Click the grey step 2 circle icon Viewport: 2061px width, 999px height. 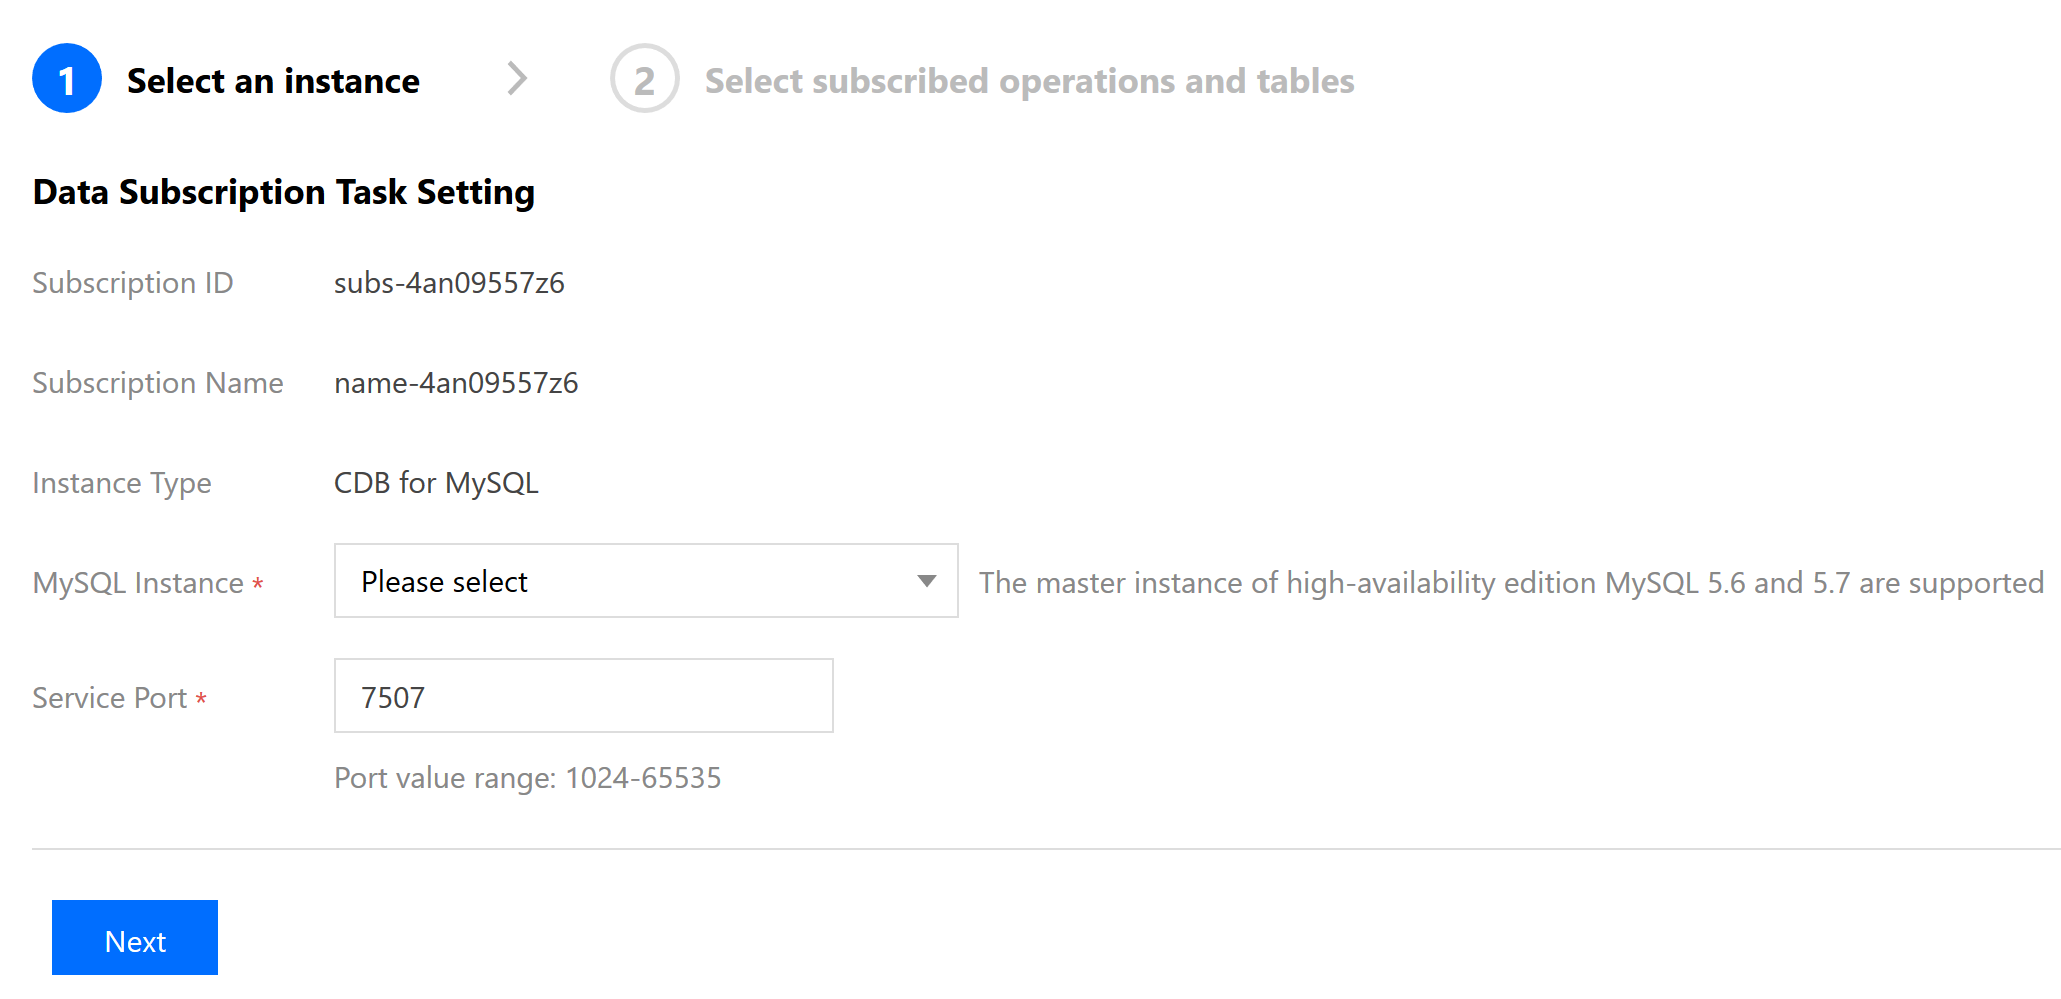(x=645, y=79)
